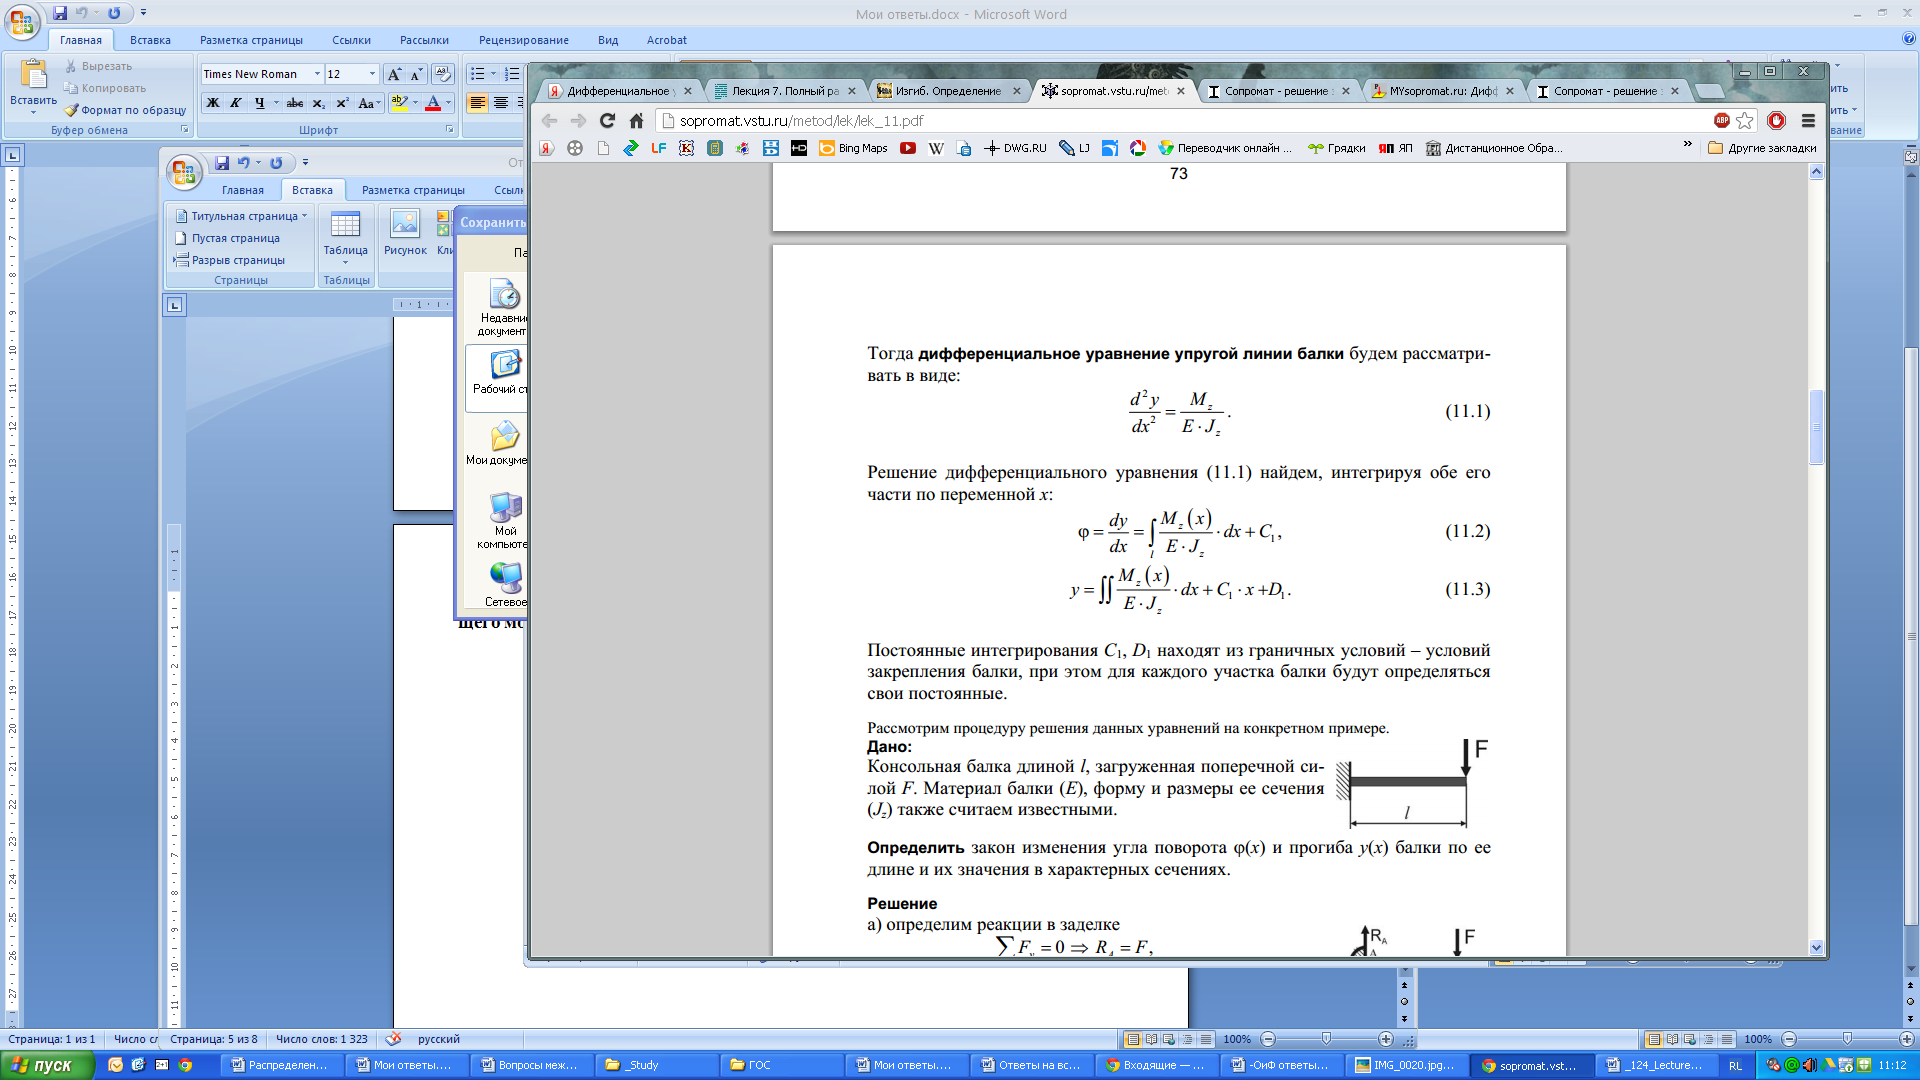1920x1080 pixels.
Task: Click the Clear Formatting icon
Action: coord(443,74)
